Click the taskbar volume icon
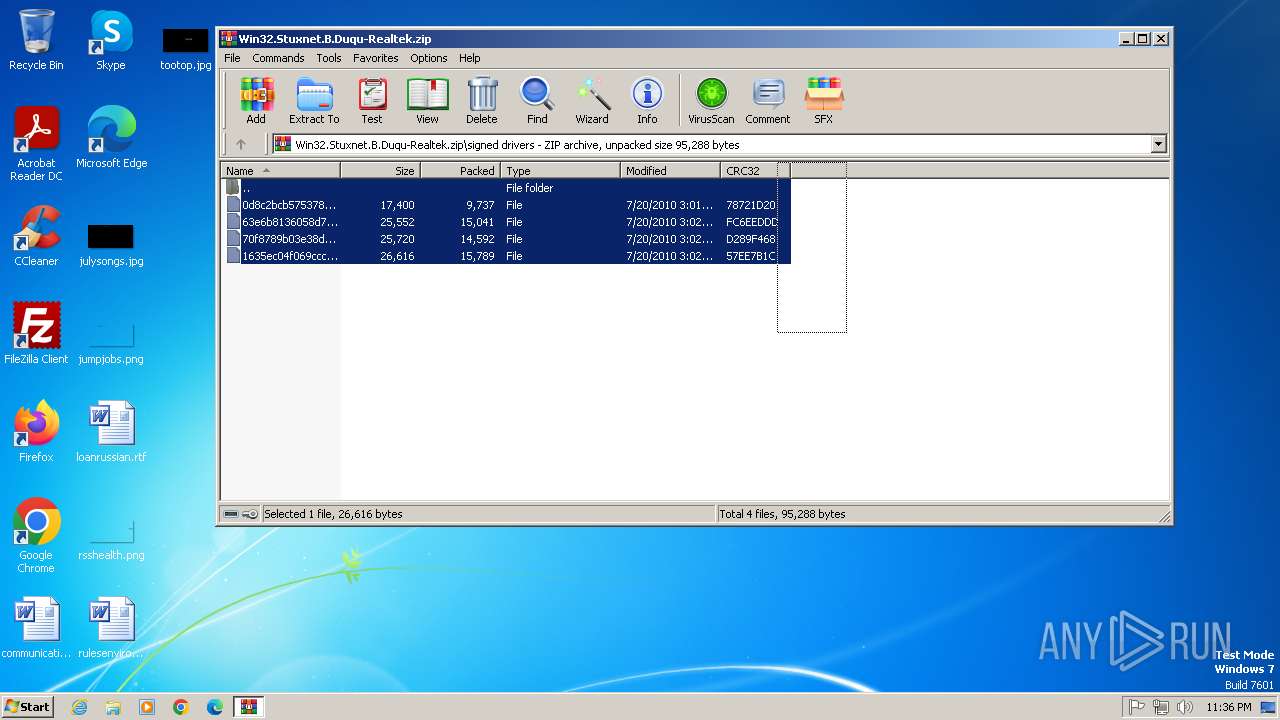 click(1185, 707)
